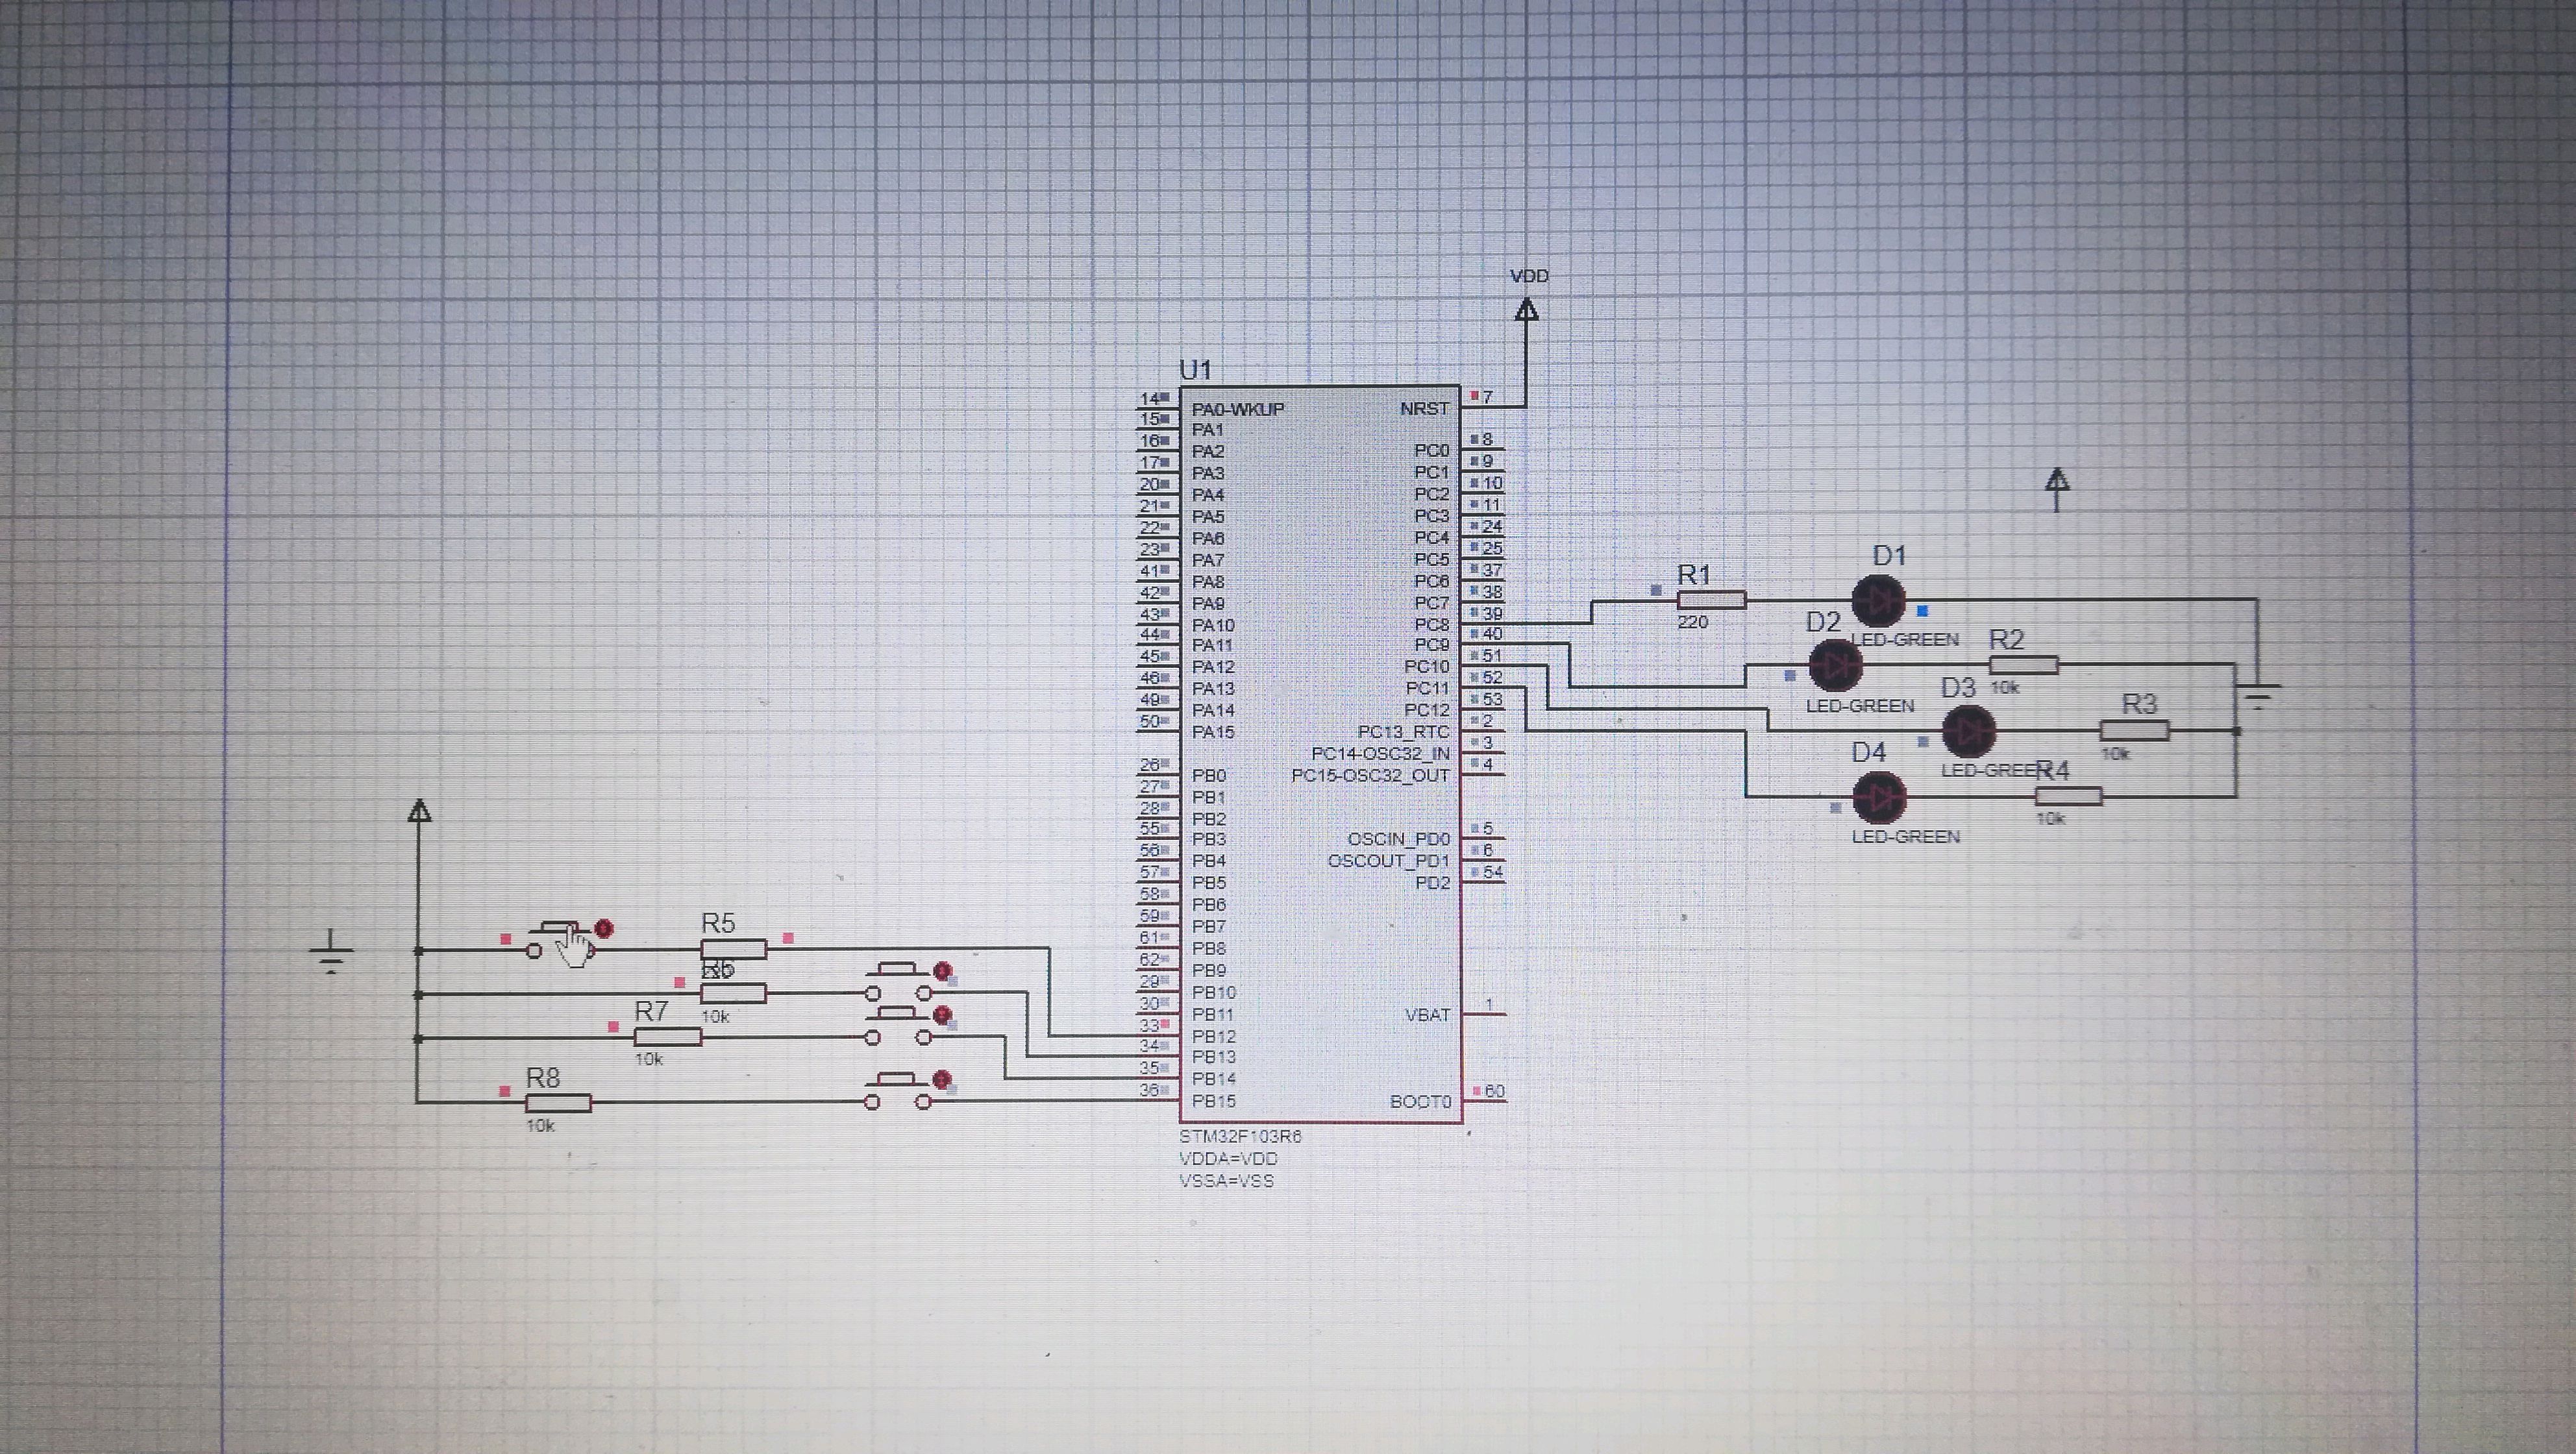This screenshot has height=1454, width=2576.
Task: Select resistor R7 body
Action: pyautogui.click(x=668, y=1037)
